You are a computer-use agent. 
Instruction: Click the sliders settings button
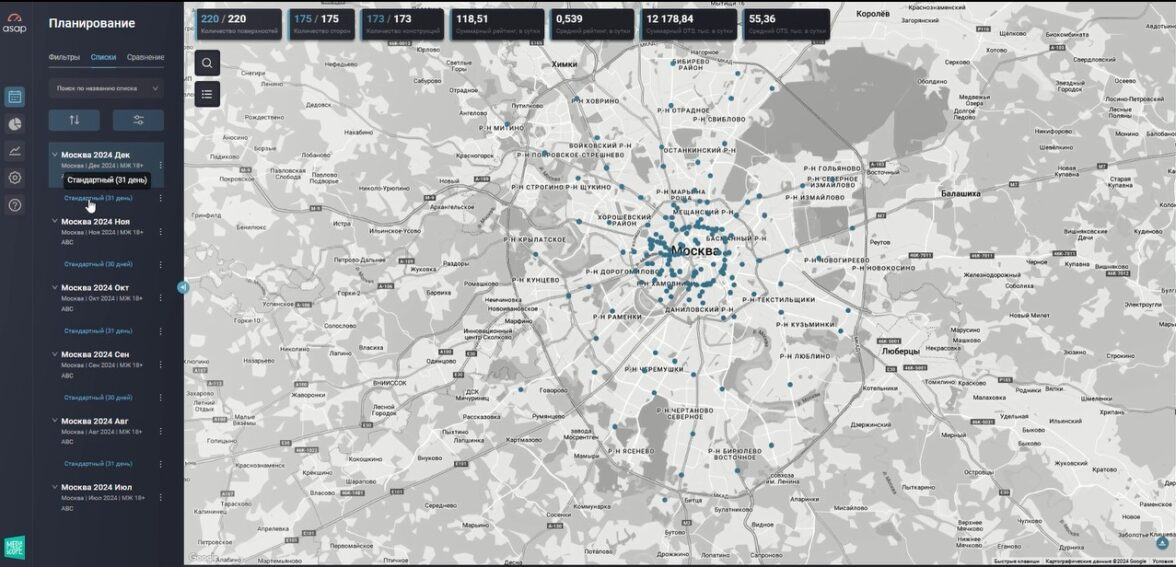(x=138, y=120)
